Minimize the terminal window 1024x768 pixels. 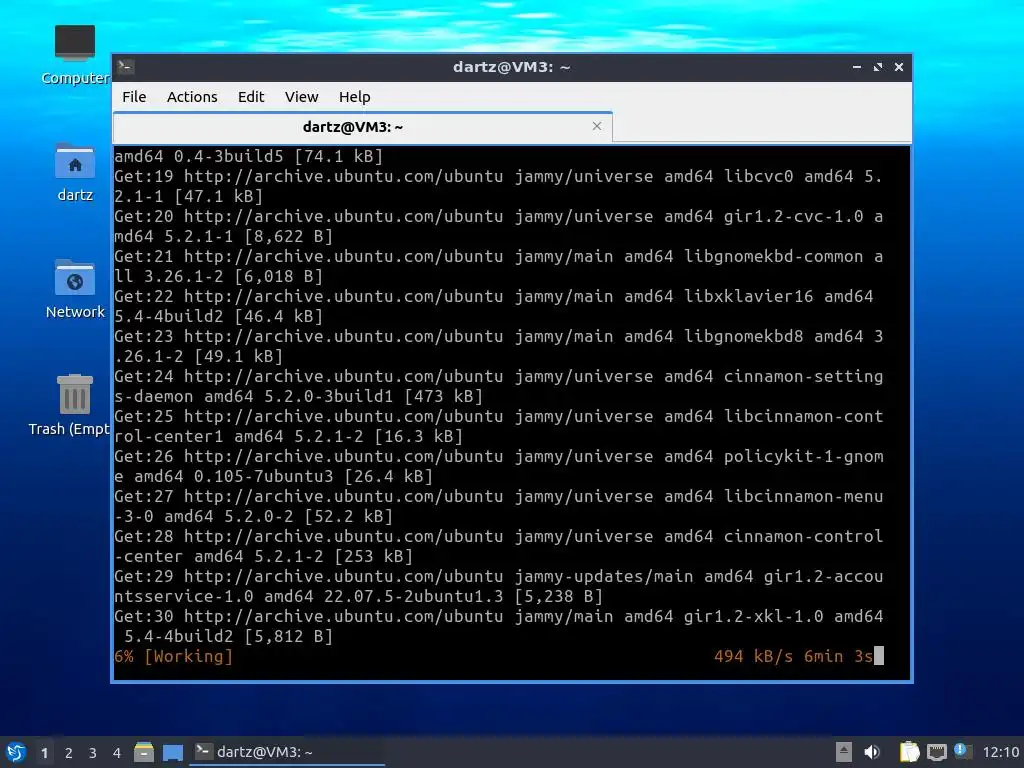(857, 67)
